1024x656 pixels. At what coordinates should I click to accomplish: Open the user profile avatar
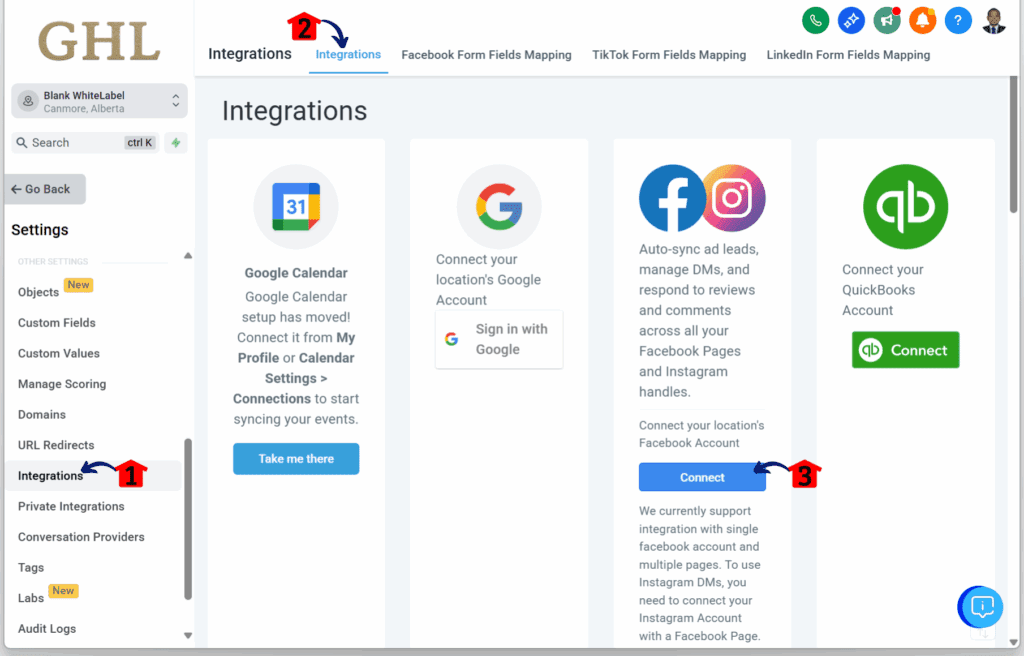[x=993, y=20]
